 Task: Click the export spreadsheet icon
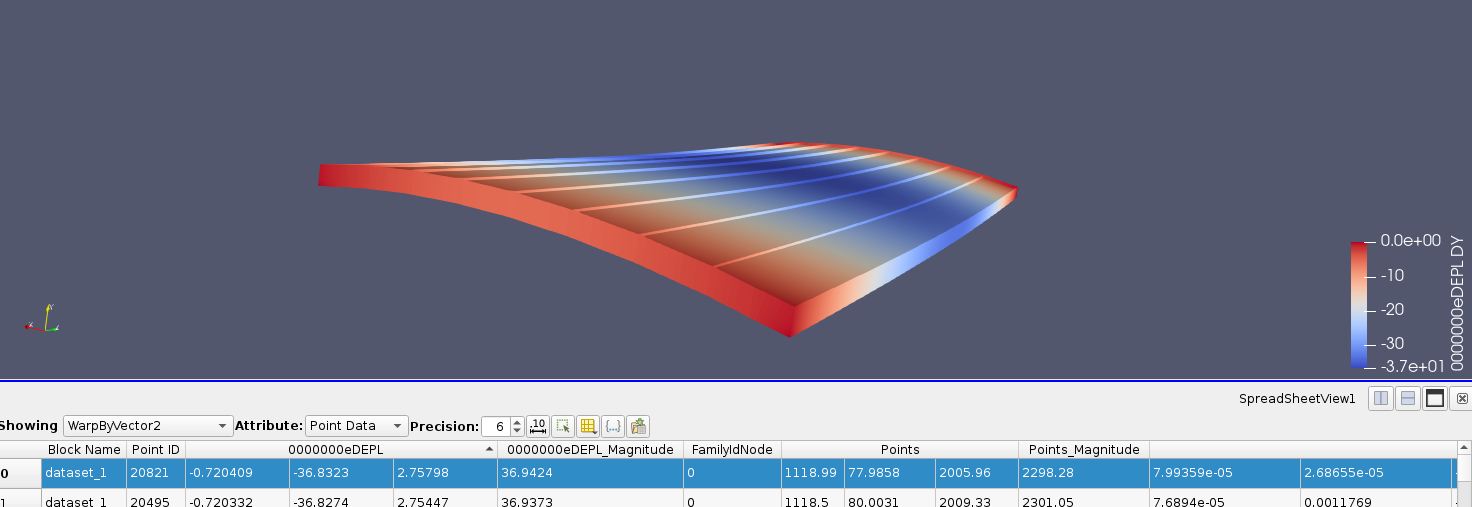pos(638,426)
